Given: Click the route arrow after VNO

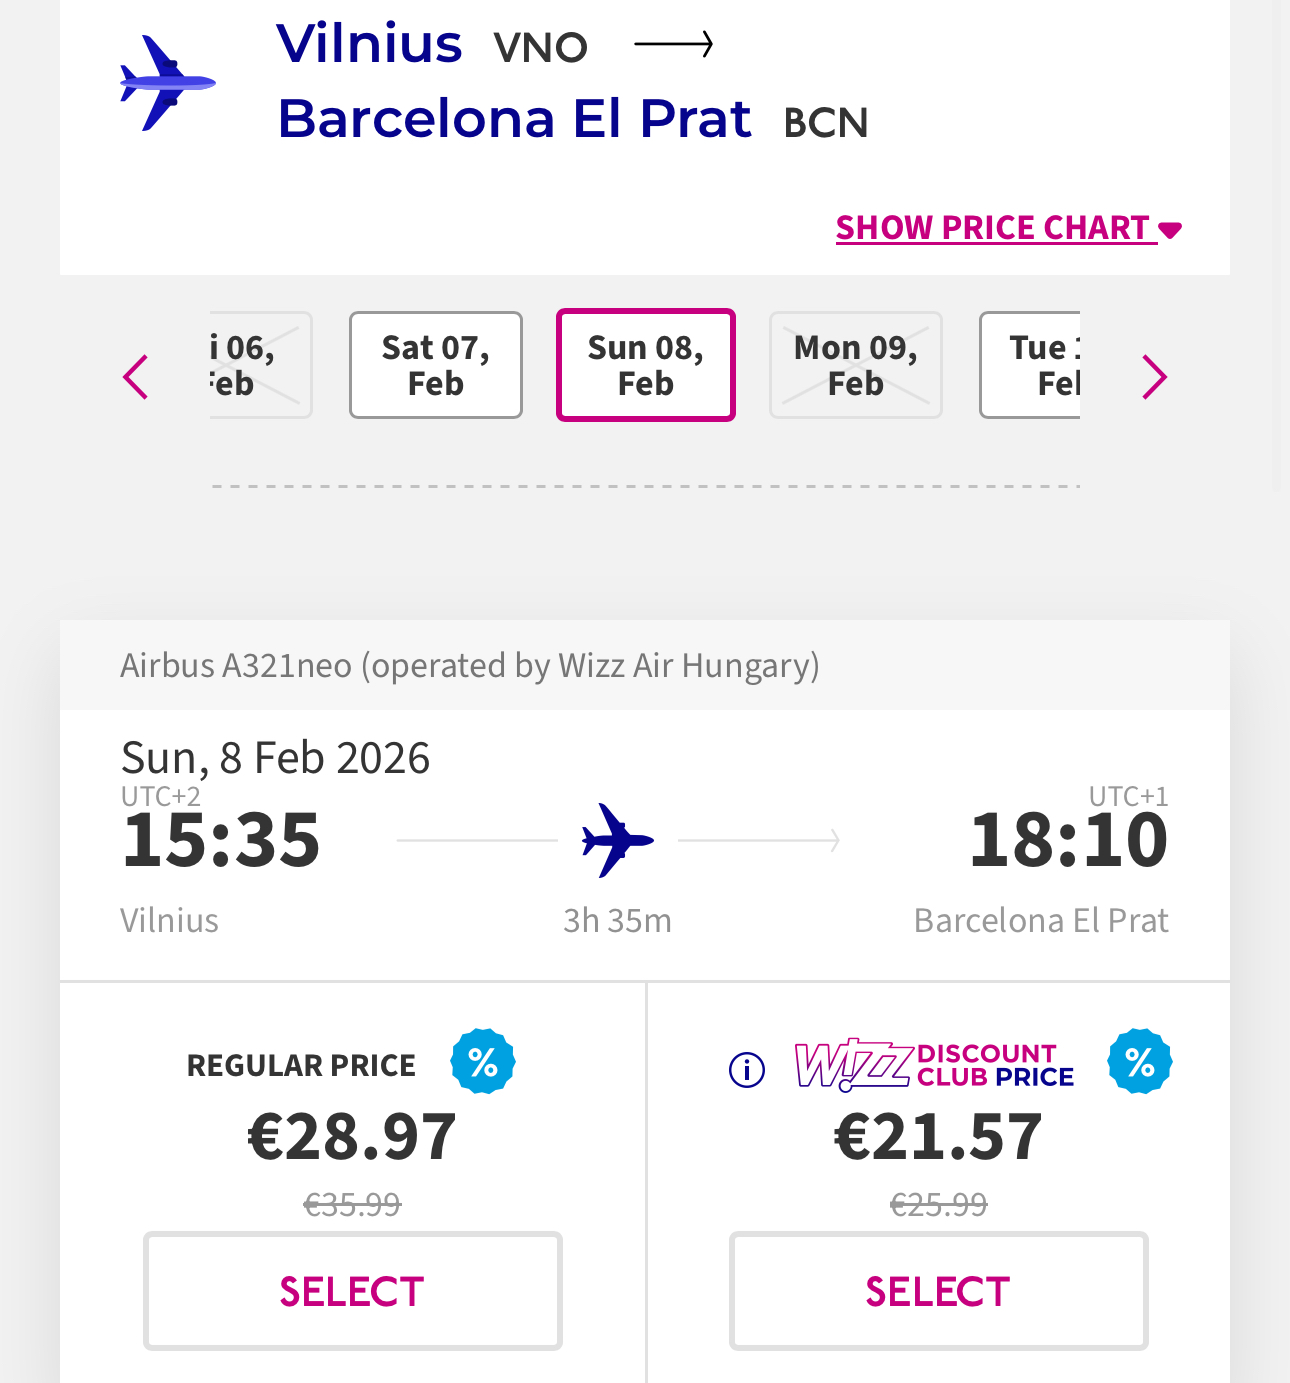Looking at the screenshot, I should (x=673, y=44).
